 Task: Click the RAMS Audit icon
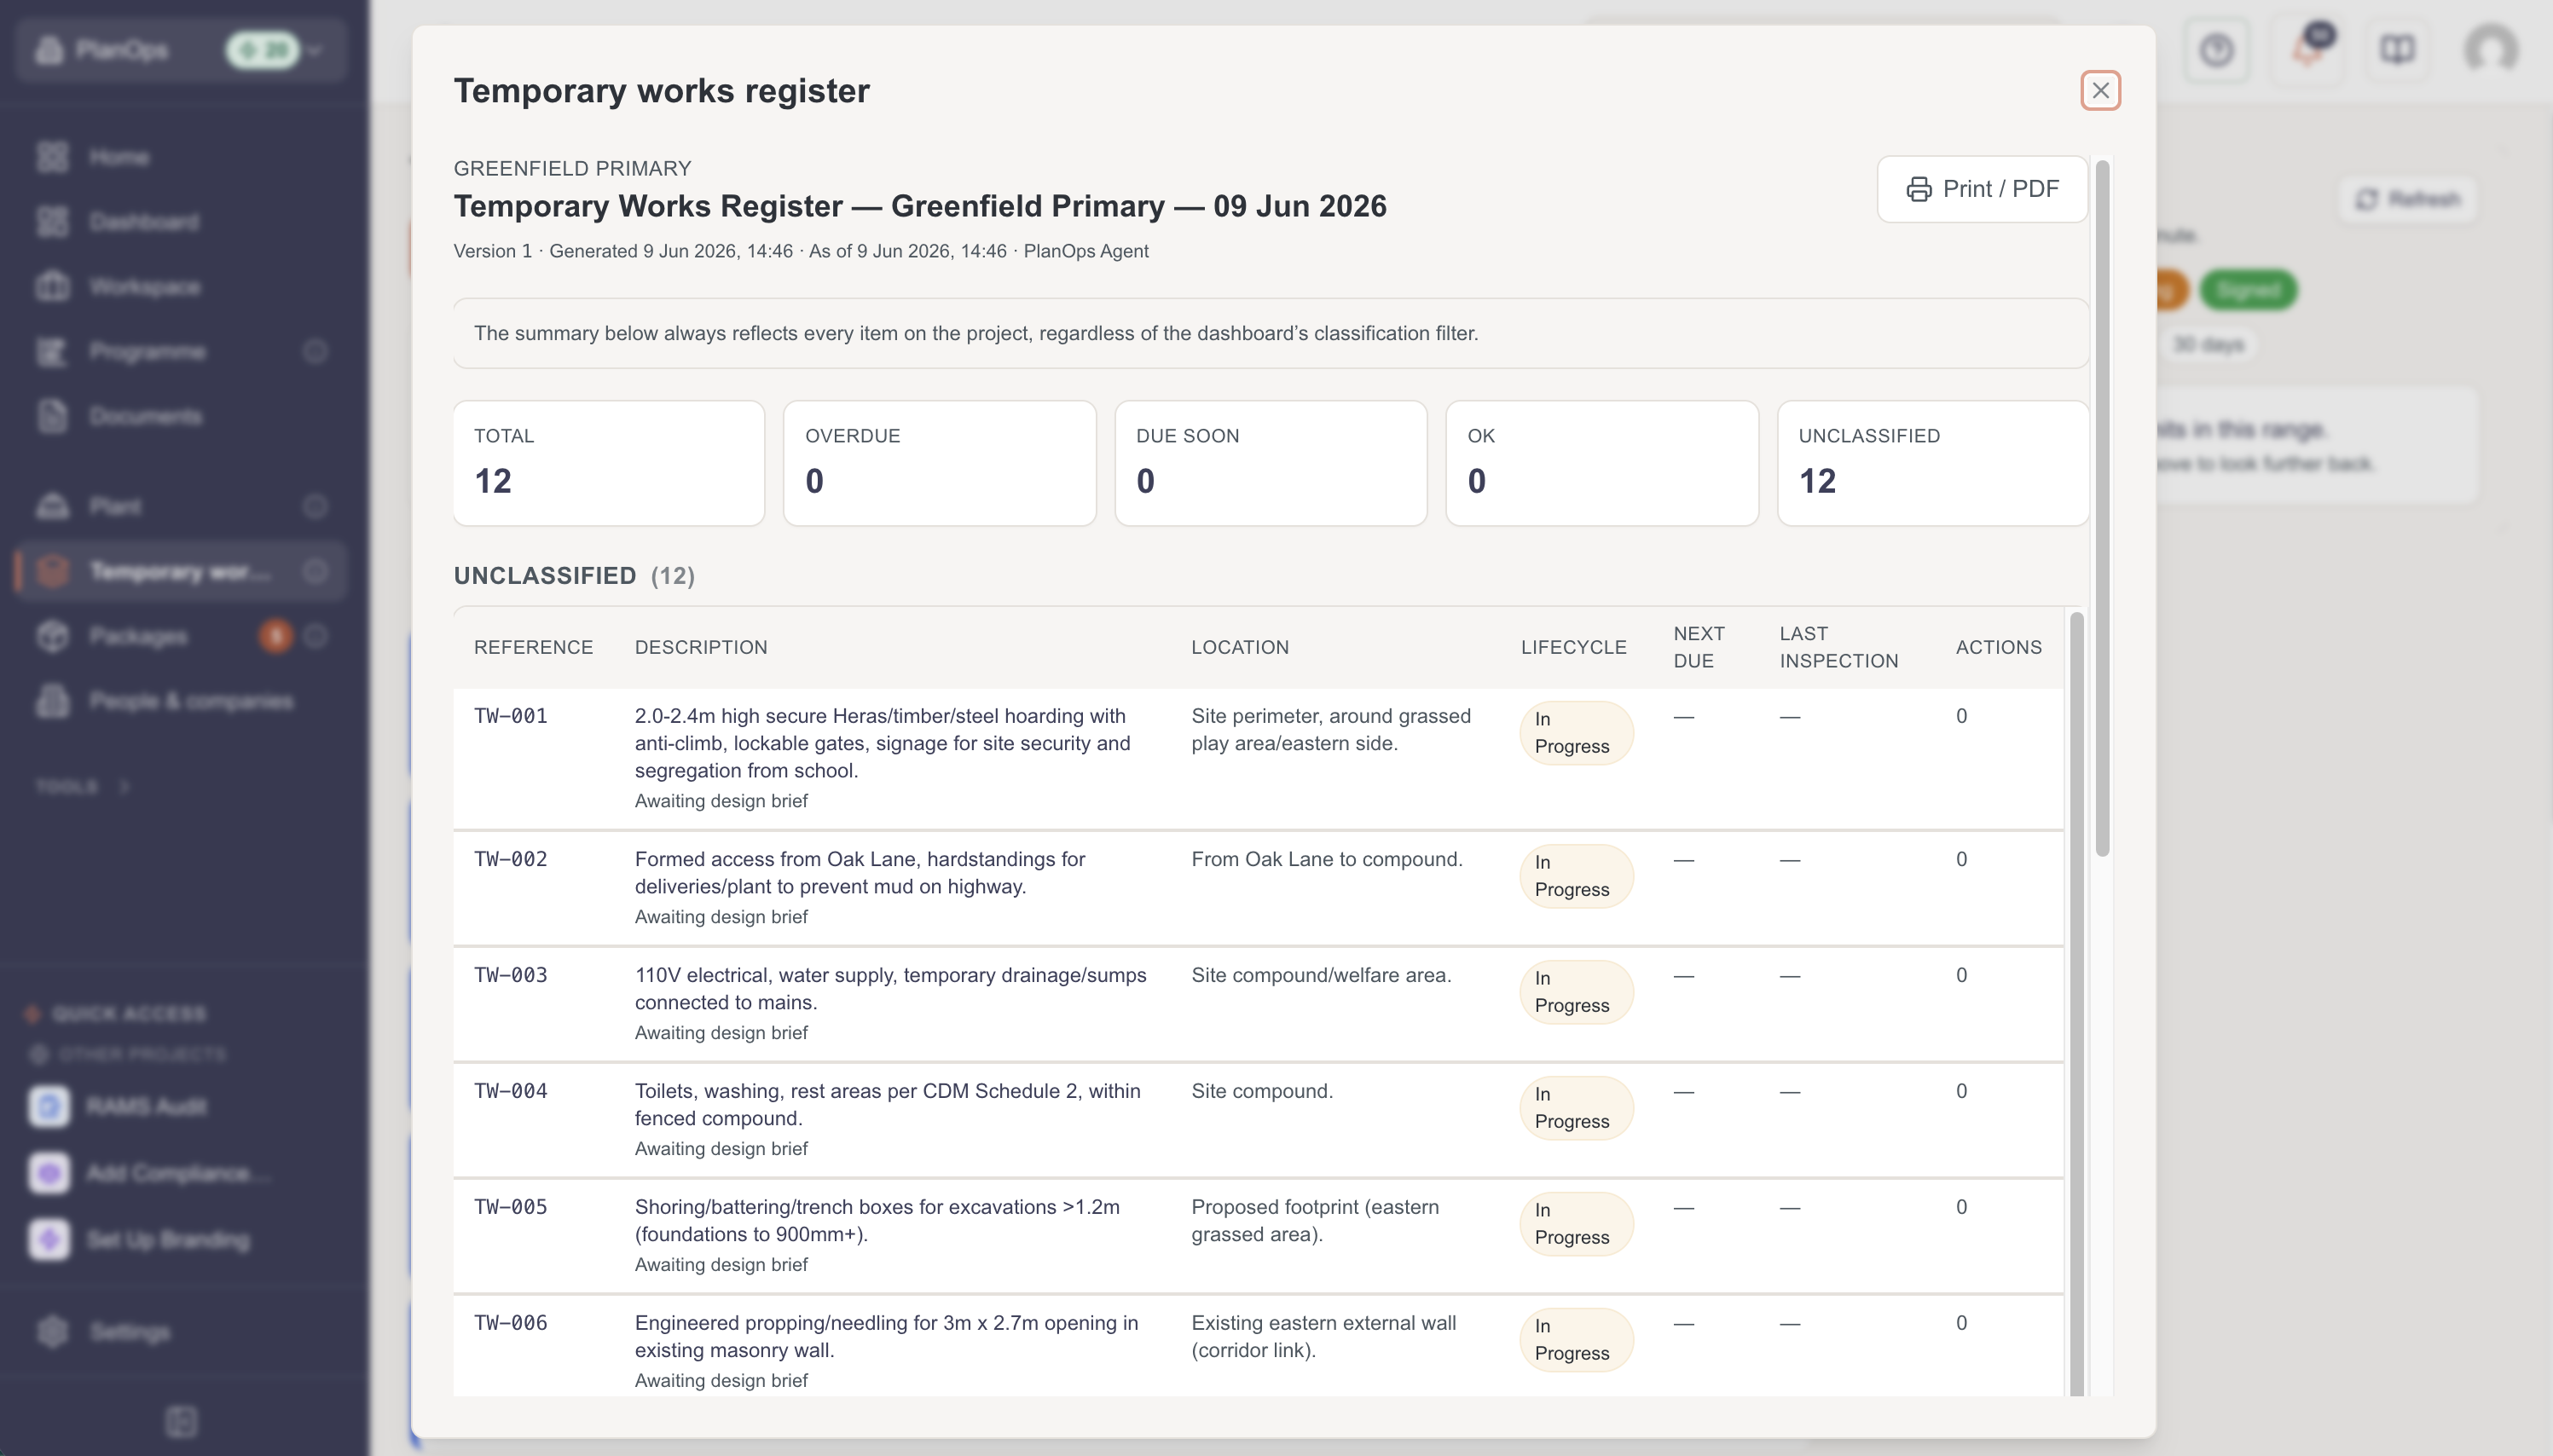49,1106
